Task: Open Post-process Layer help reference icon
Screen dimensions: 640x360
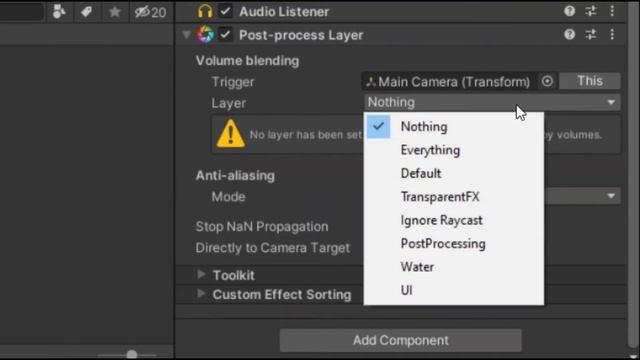Action: pos(569,34)
